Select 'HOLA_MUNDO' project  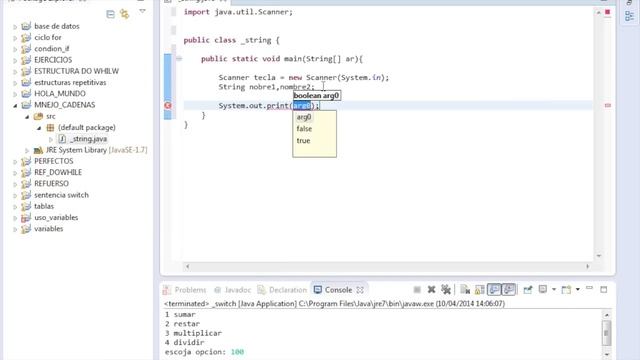pos(60,93)
